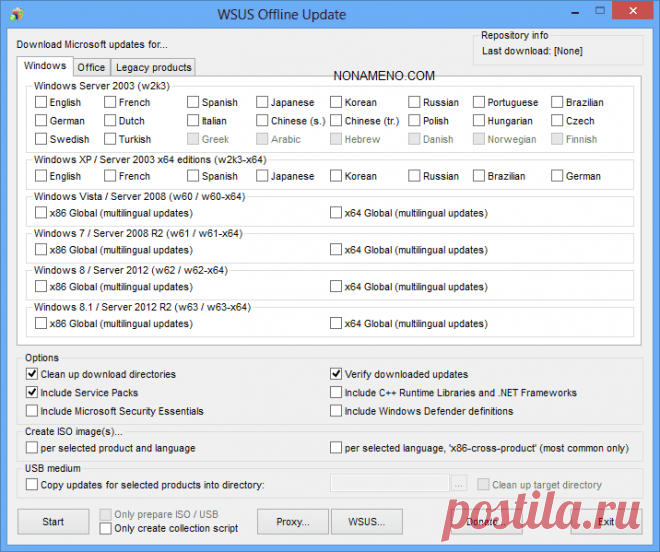
Task: Check French under Windows Server 2003 (w2k3)
Action: 110,102
